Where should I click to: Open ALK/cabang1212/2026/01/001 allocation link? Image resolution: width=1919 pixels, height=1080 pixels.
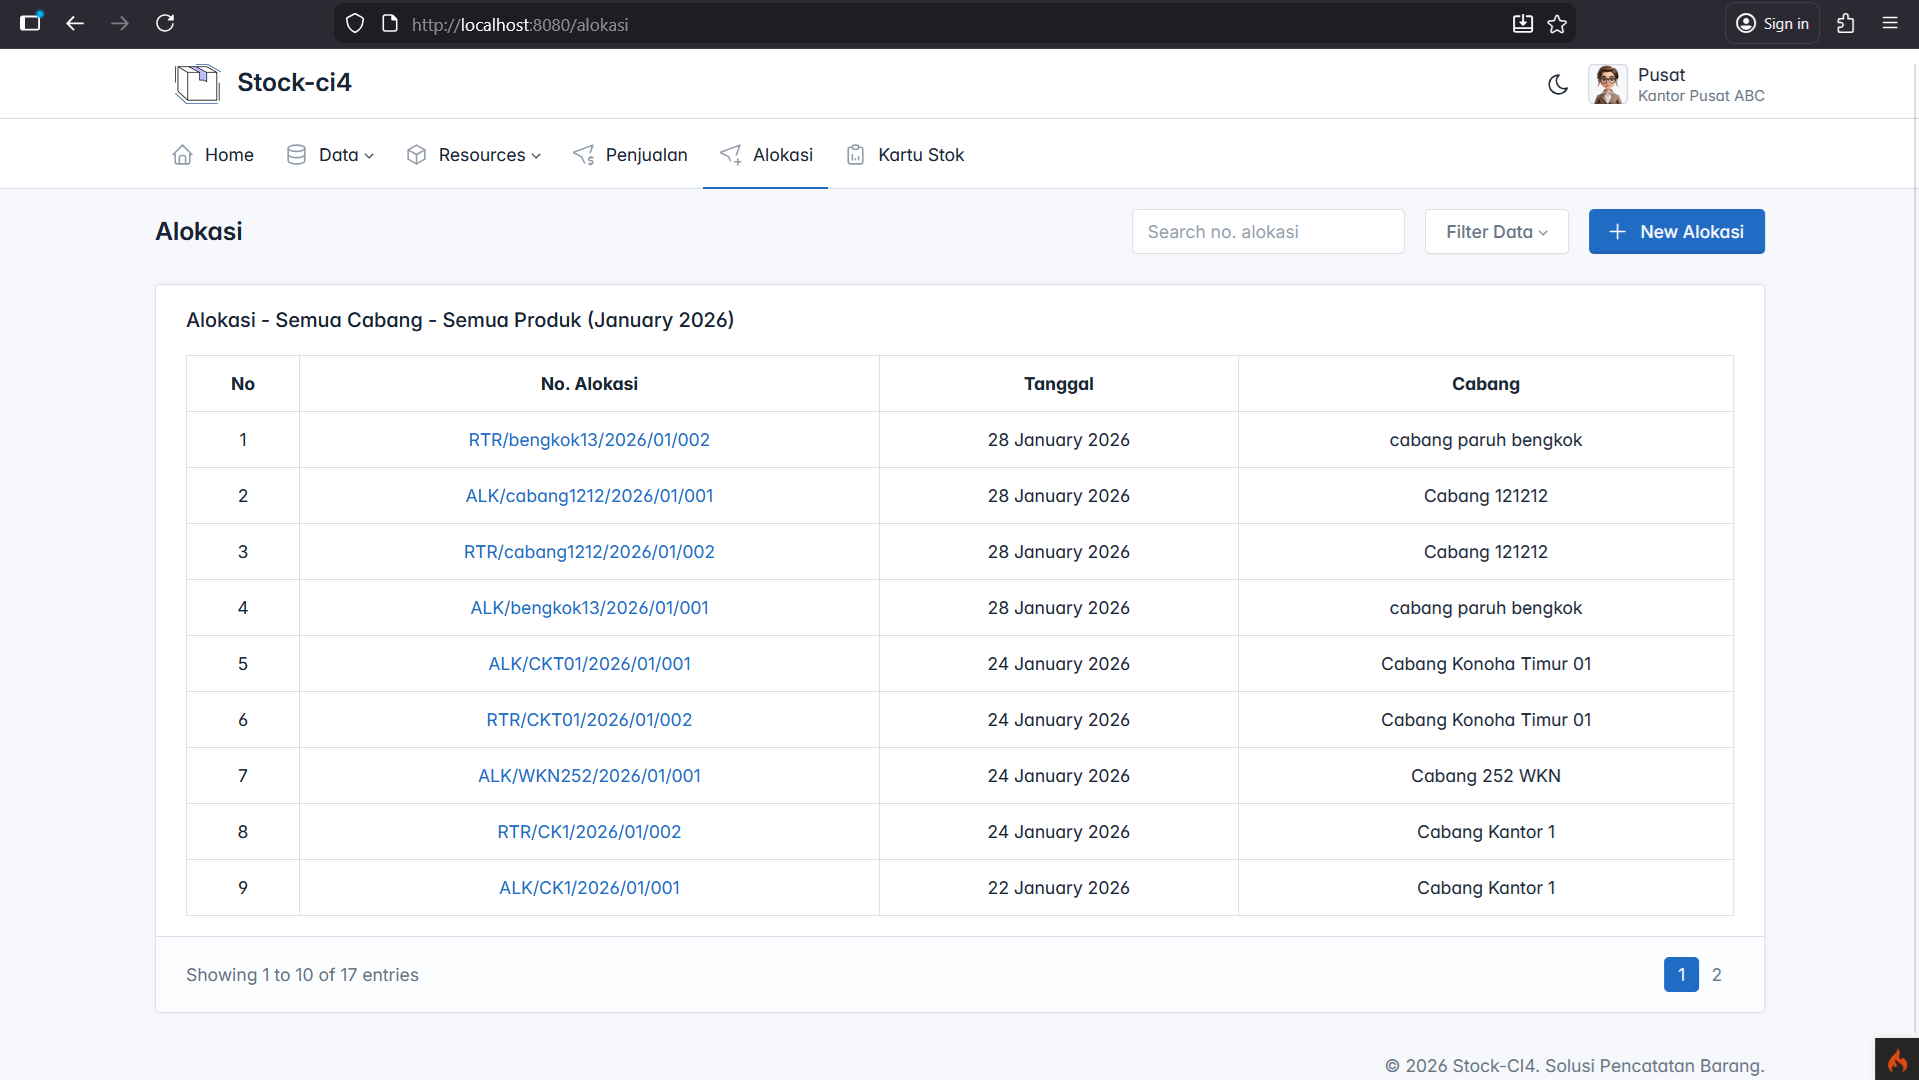tap(589, 496)
